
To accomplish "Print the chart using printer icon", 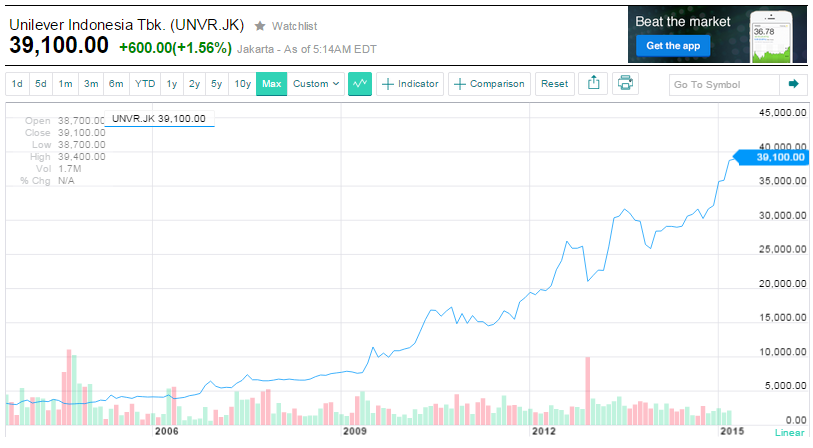I will click(625, 83).
